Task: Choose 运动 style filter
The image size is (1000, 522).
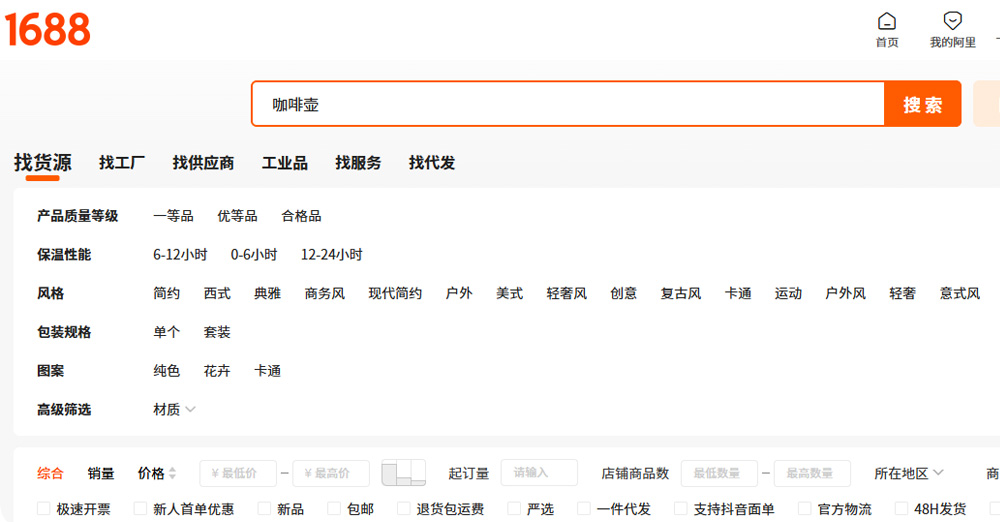Action: [x=788, y=293]
